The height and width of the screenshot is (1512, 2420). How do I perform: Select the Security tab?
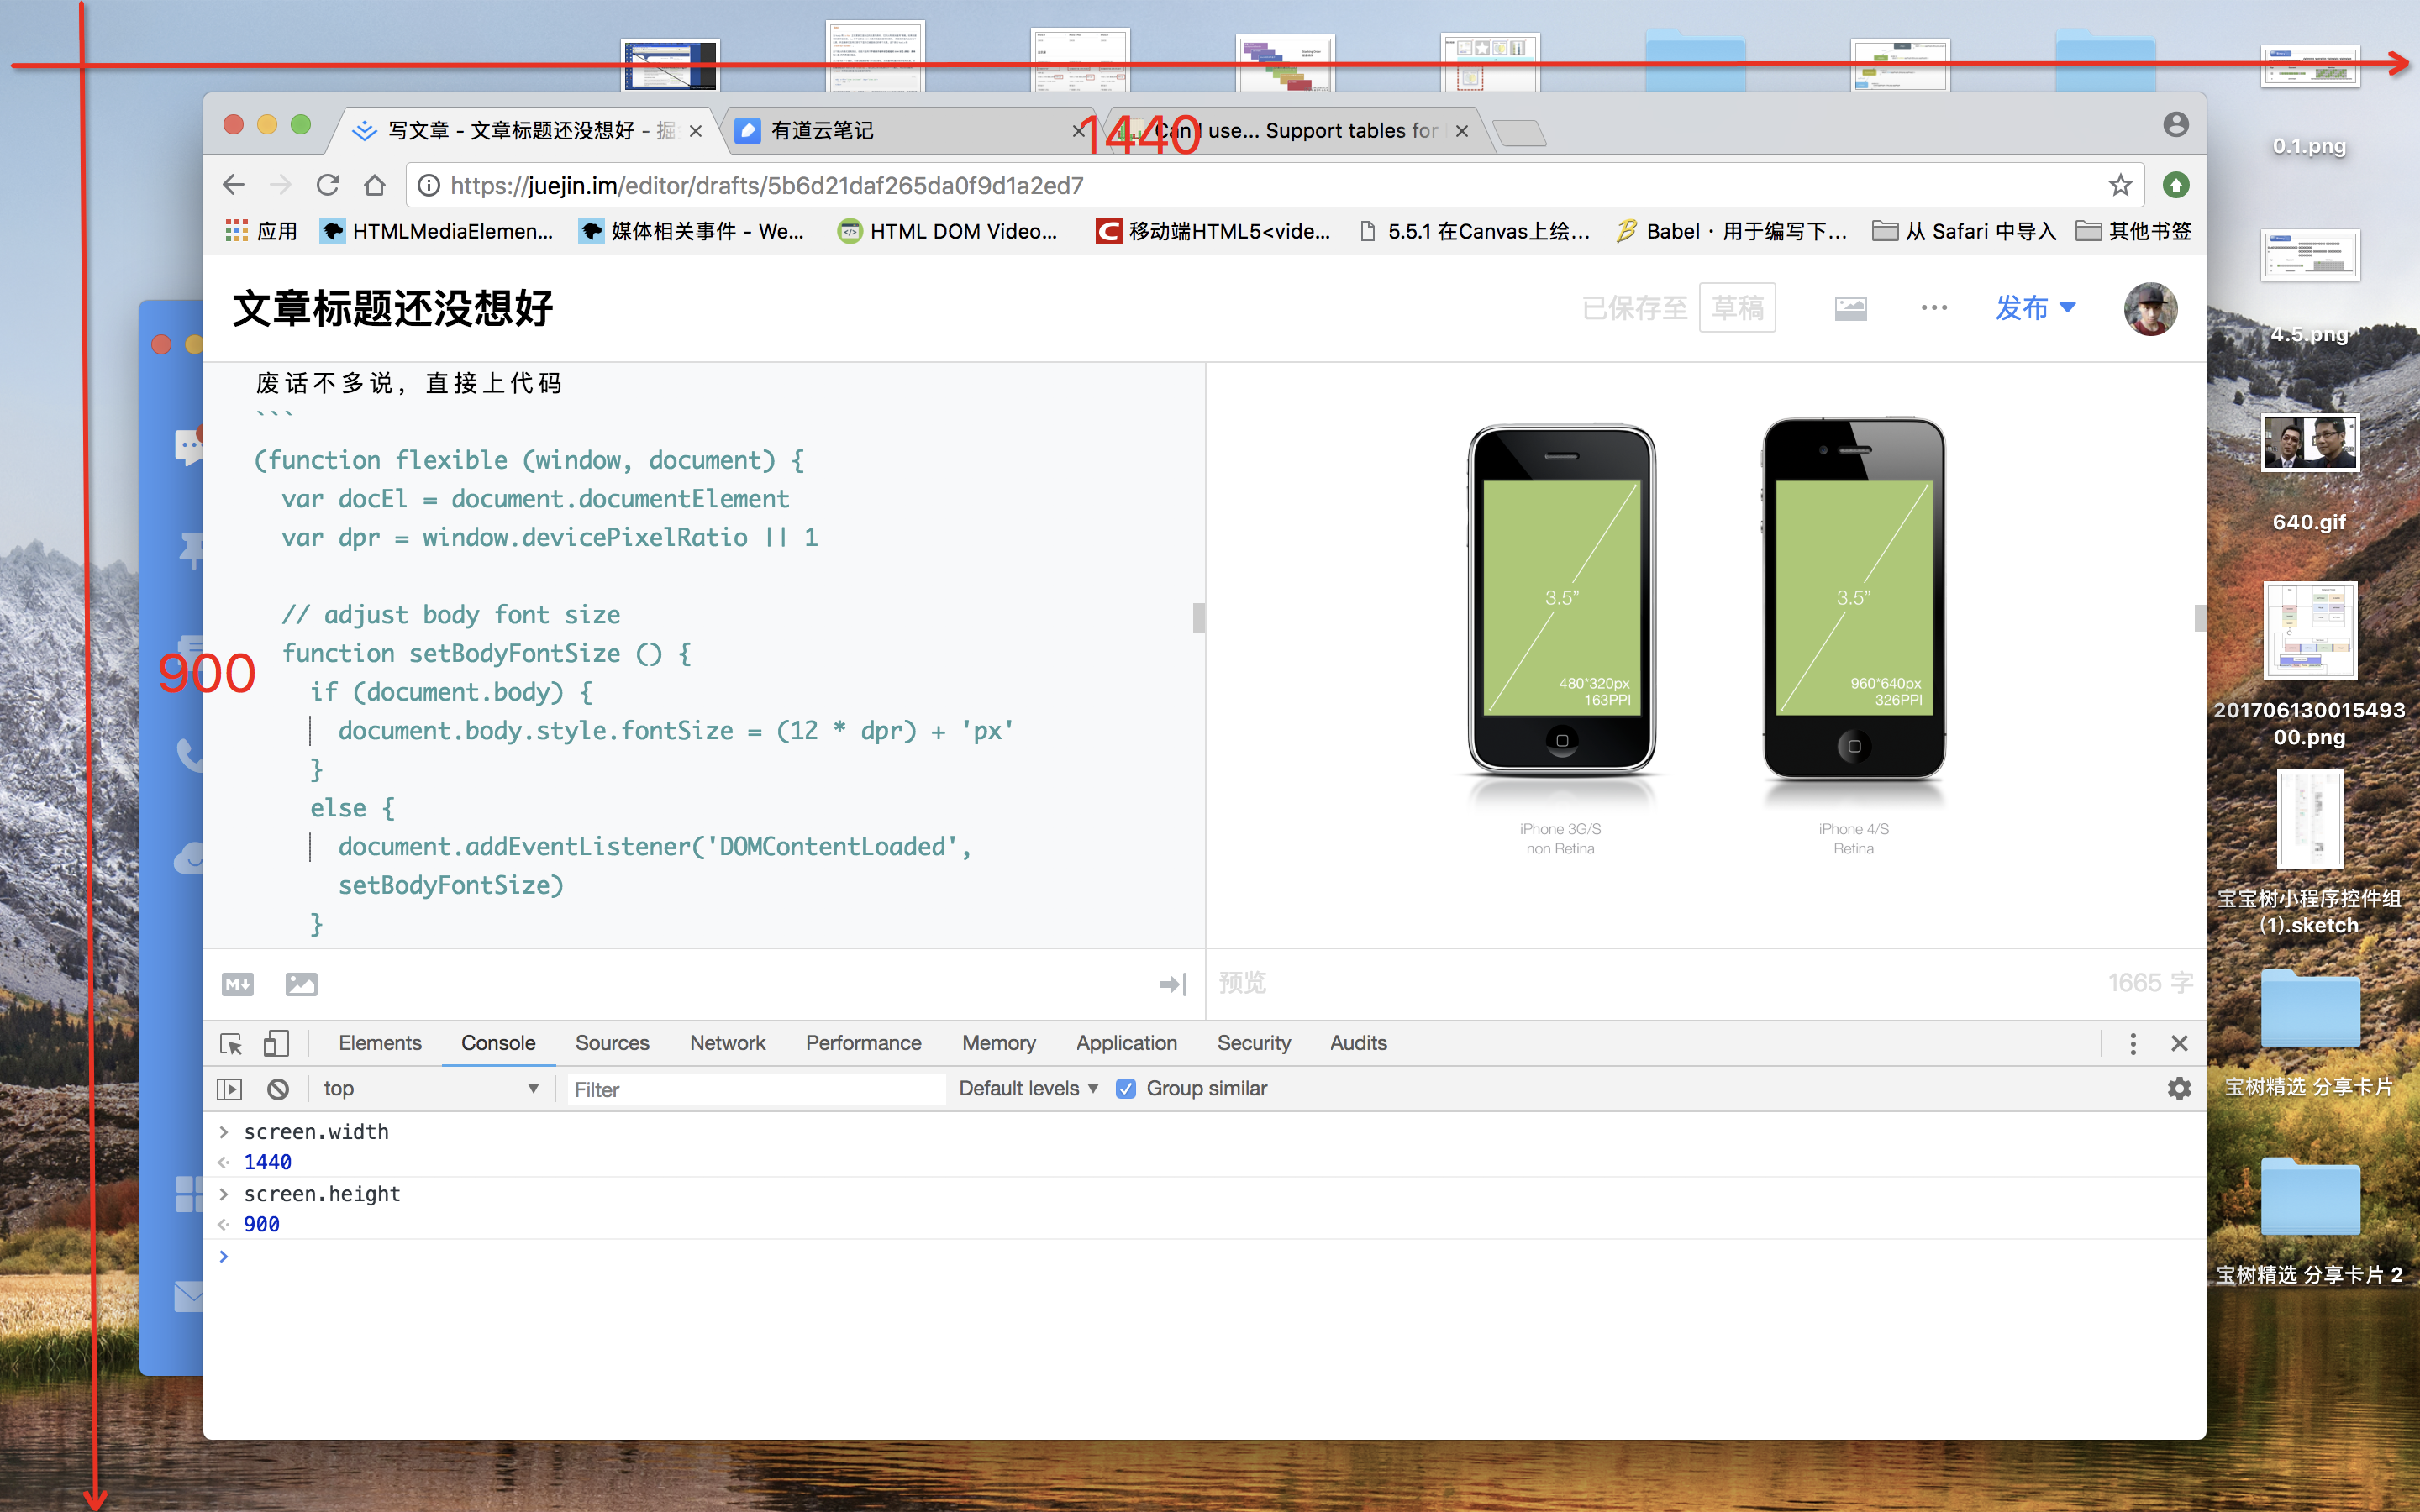click(x=1253, y=1043)
